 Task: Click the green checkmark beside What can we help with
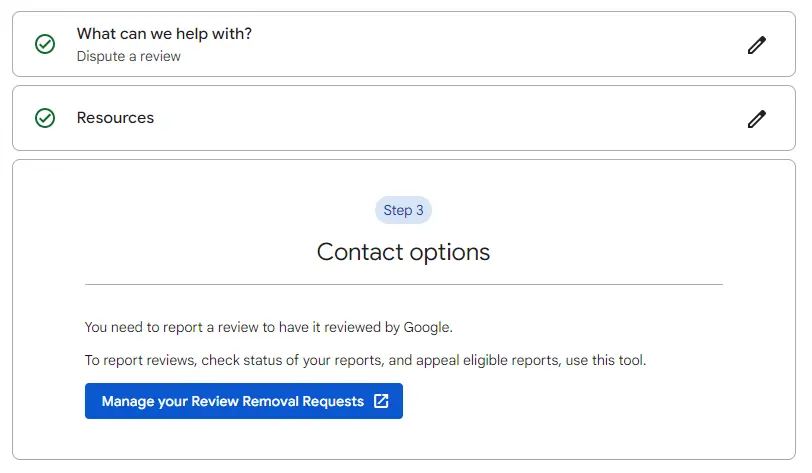click(45, 44)
